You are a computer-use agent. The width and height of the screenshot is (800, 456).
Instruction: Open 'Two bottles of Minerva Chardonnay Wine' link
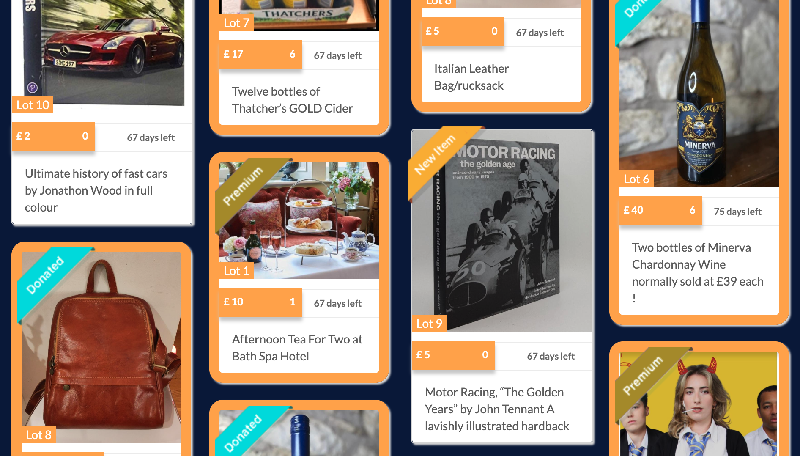(698, 272)
